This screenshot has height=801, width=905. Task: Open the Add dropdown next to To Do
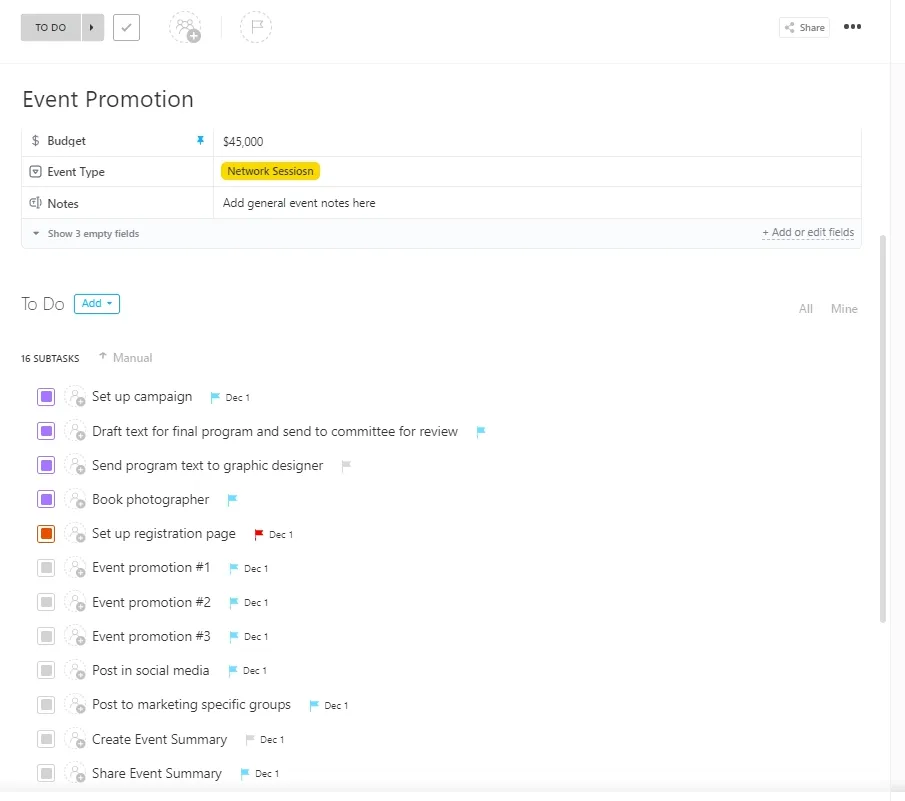point(96,304)
